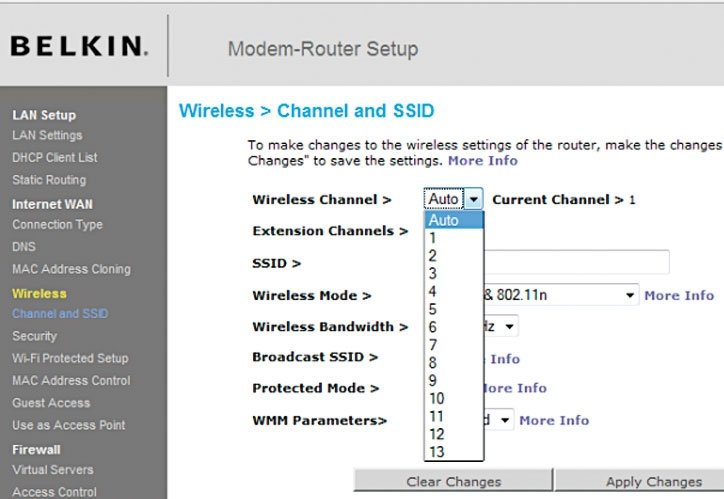
Task: Open wireless Security settings
Action: pyautogui.click(x=35, y=336)
